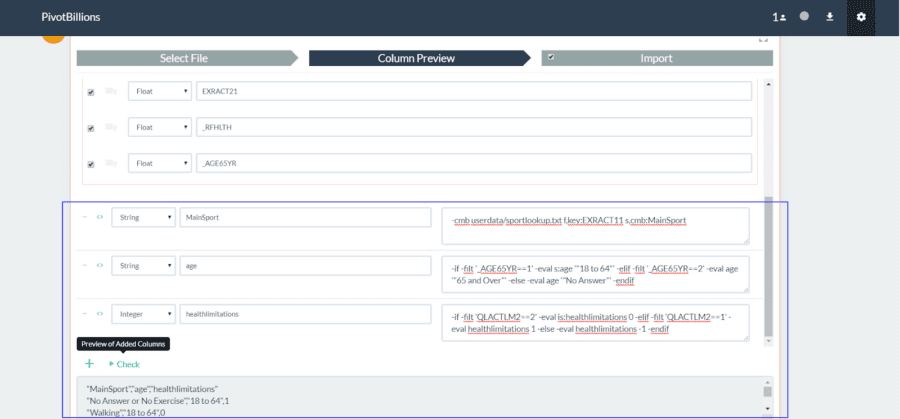Select the Column Preview step
The height and width of the screenshot is (419, 900).
click(420, 58)
